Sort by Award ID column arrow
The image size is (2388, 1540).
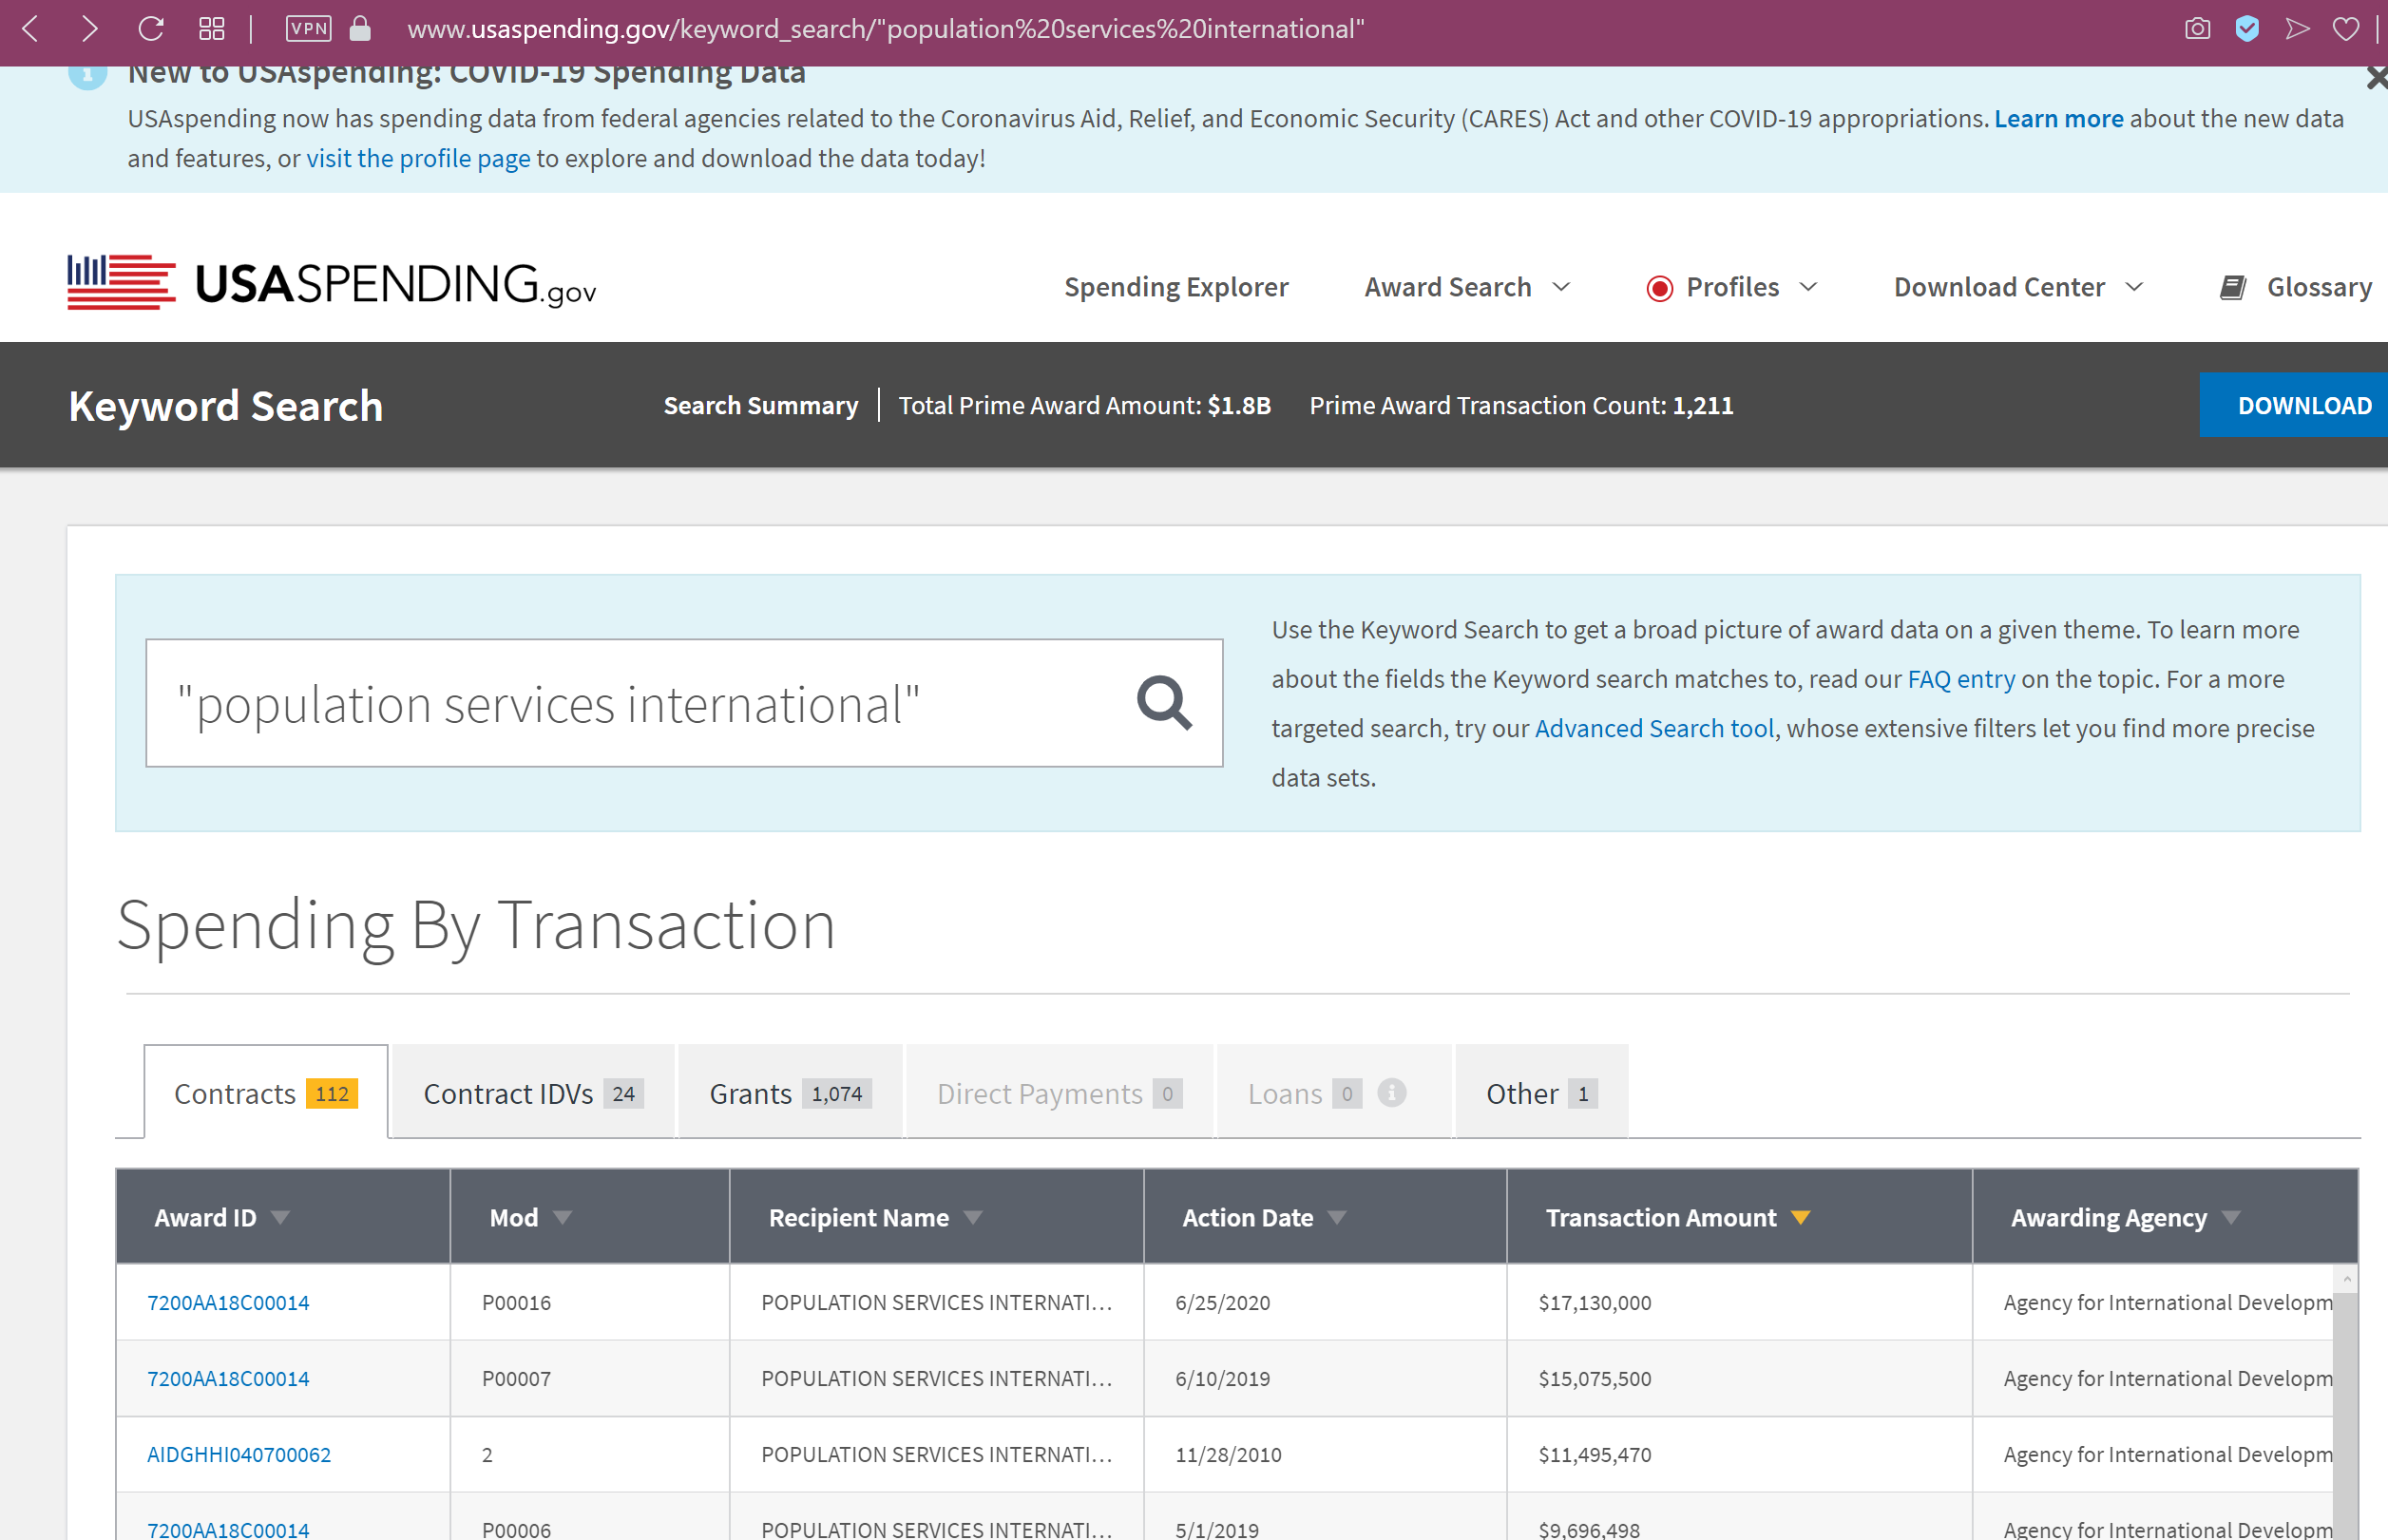tap(281, 1218)
